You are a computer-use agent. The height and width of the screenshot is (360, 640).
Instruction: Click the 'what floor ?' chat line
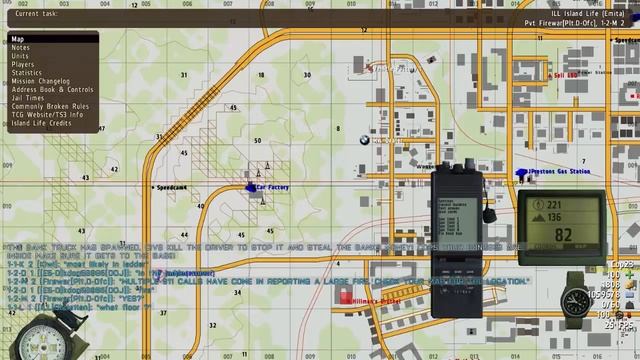pyautogui.click(x=80, y=307)
